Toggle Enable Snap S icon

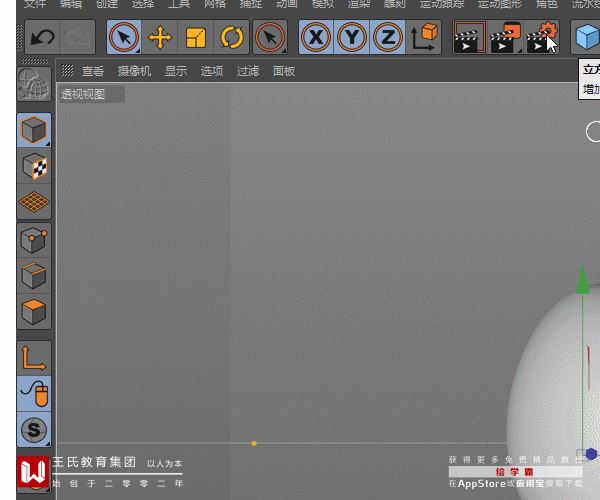click(34, 429)
